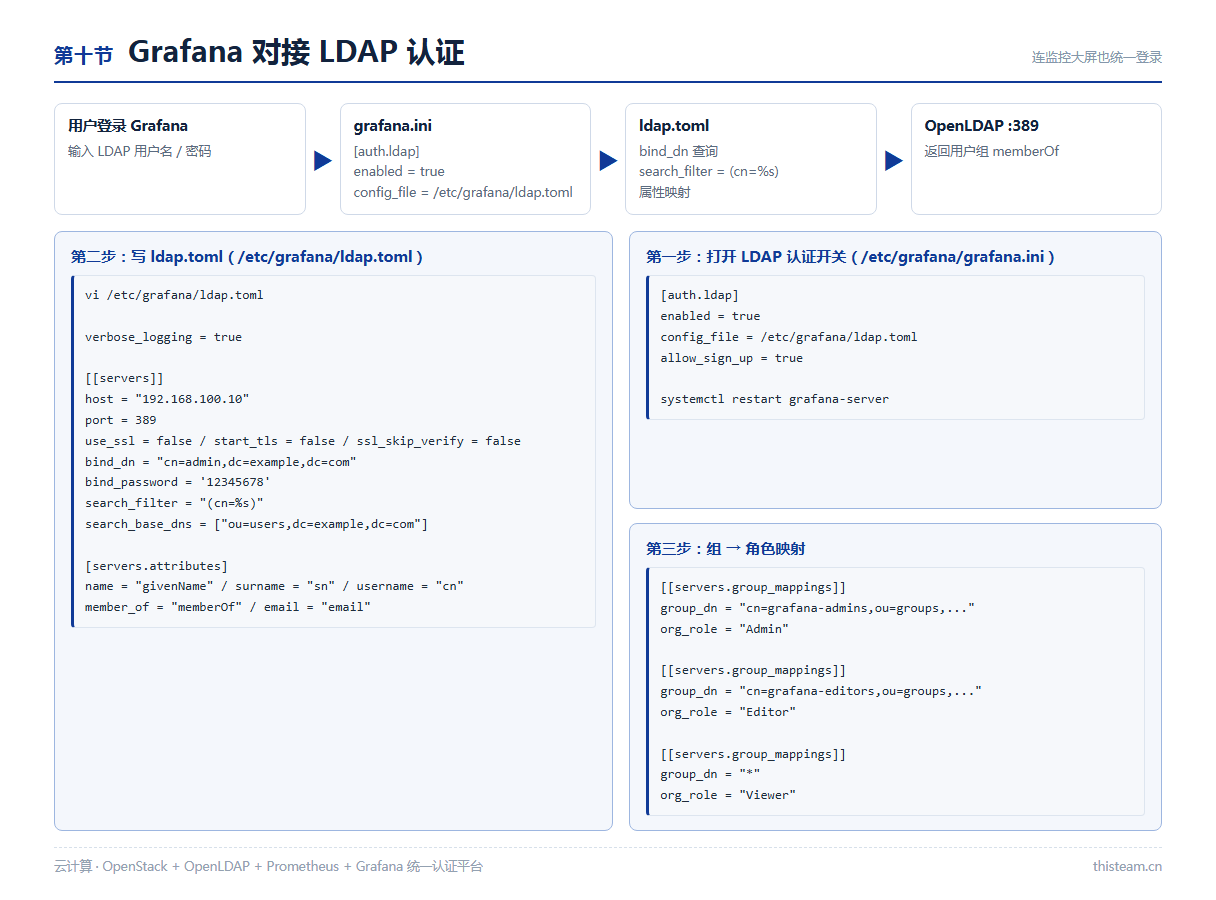Image resolution: width=1216 pixels, height=900 pixels.
Task: Click 'verbose_logging = true' line
Action: tap(163, 337)
